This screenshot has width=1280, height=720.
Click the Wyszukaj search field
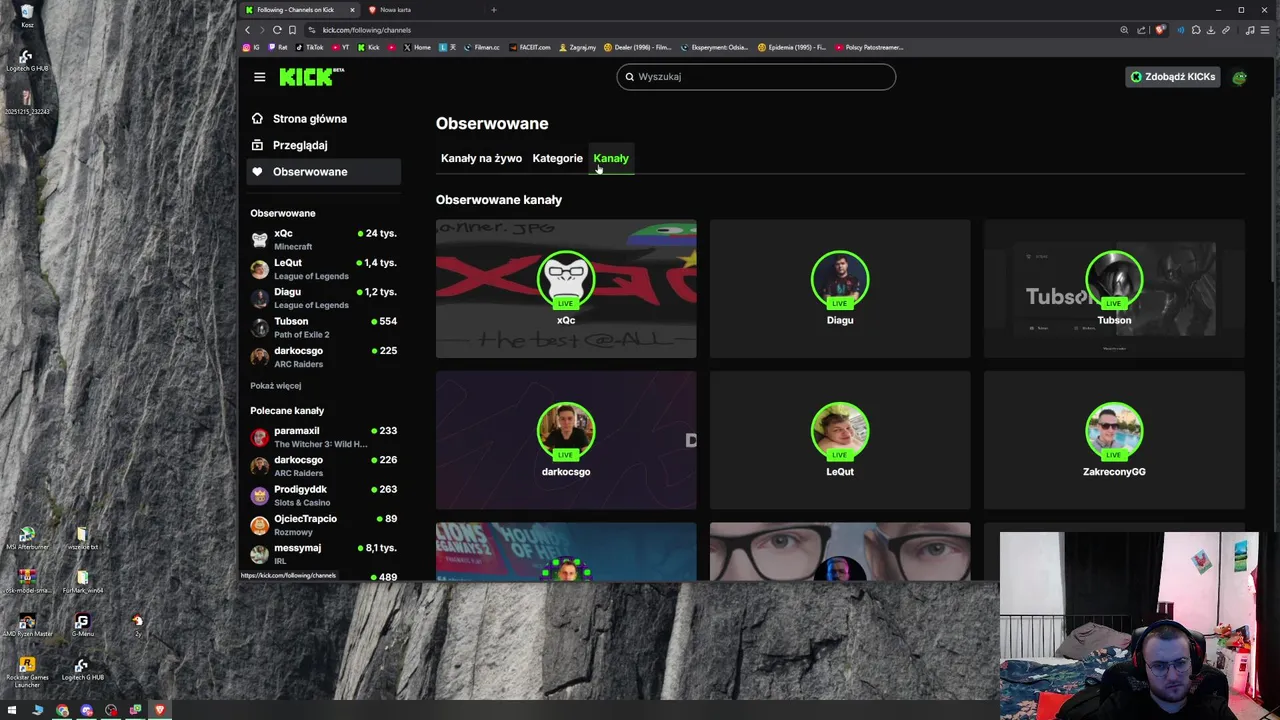click(756, 77)
